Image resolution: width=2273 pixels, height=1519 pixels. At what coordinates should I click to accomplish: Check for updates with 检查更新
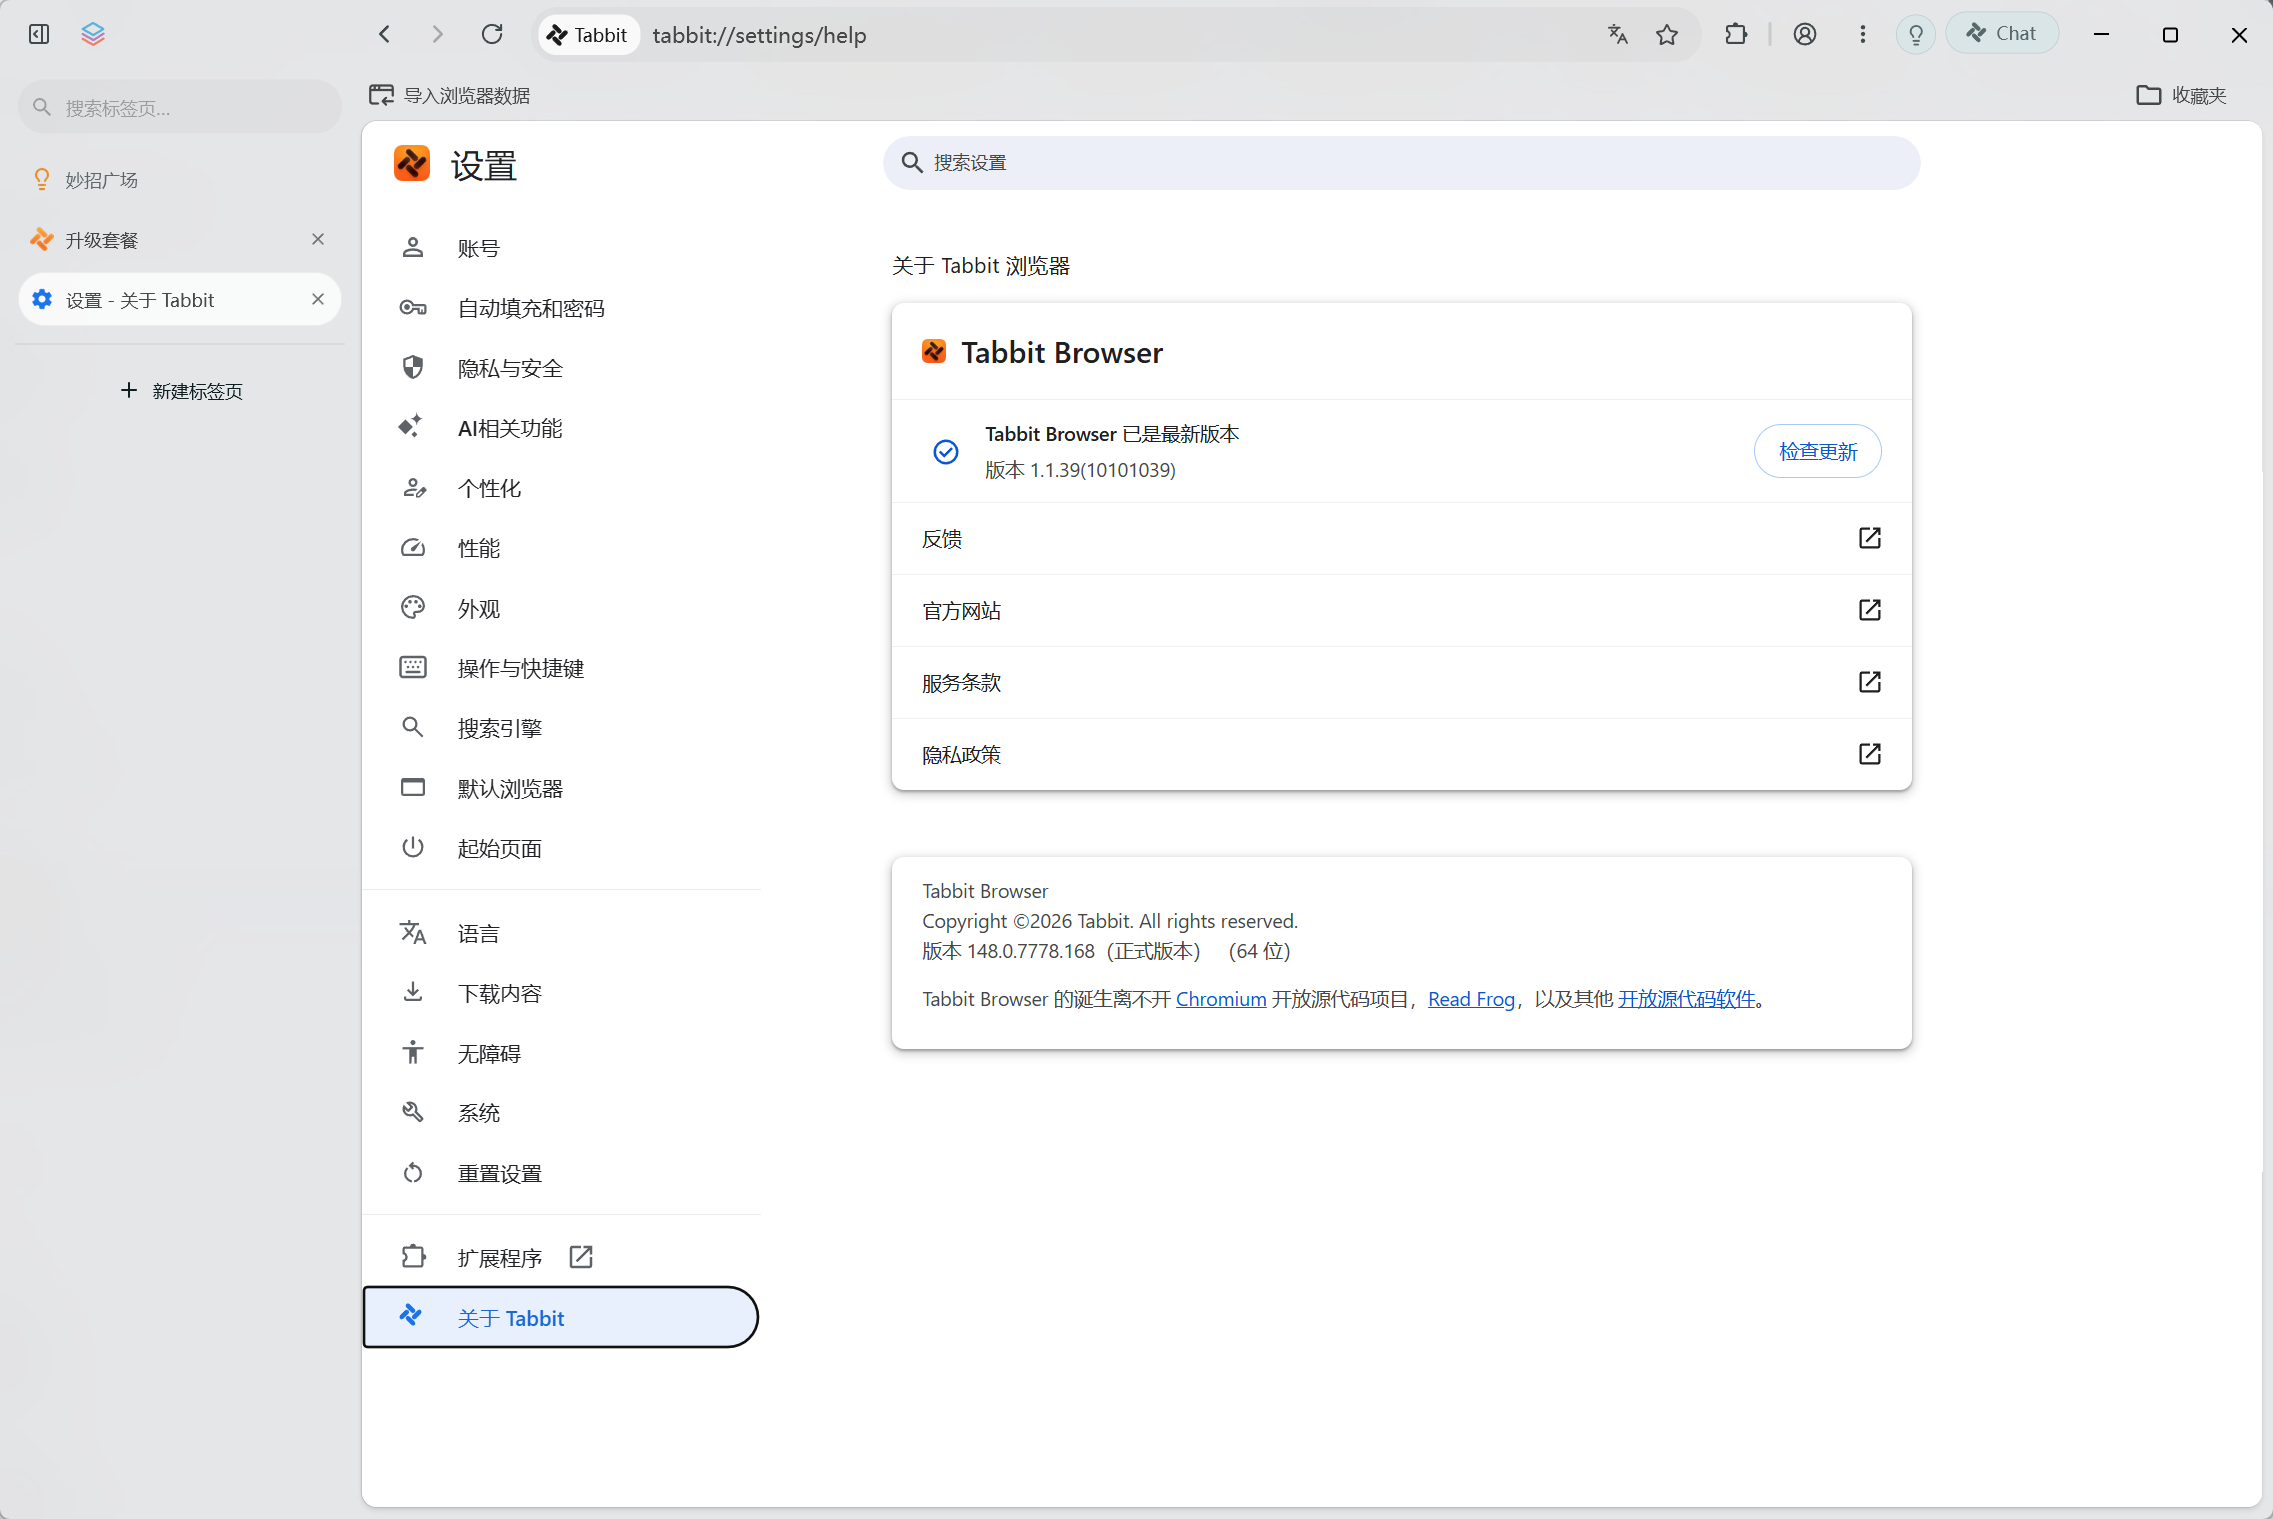pyautogui.click(x=1817, y=451)
